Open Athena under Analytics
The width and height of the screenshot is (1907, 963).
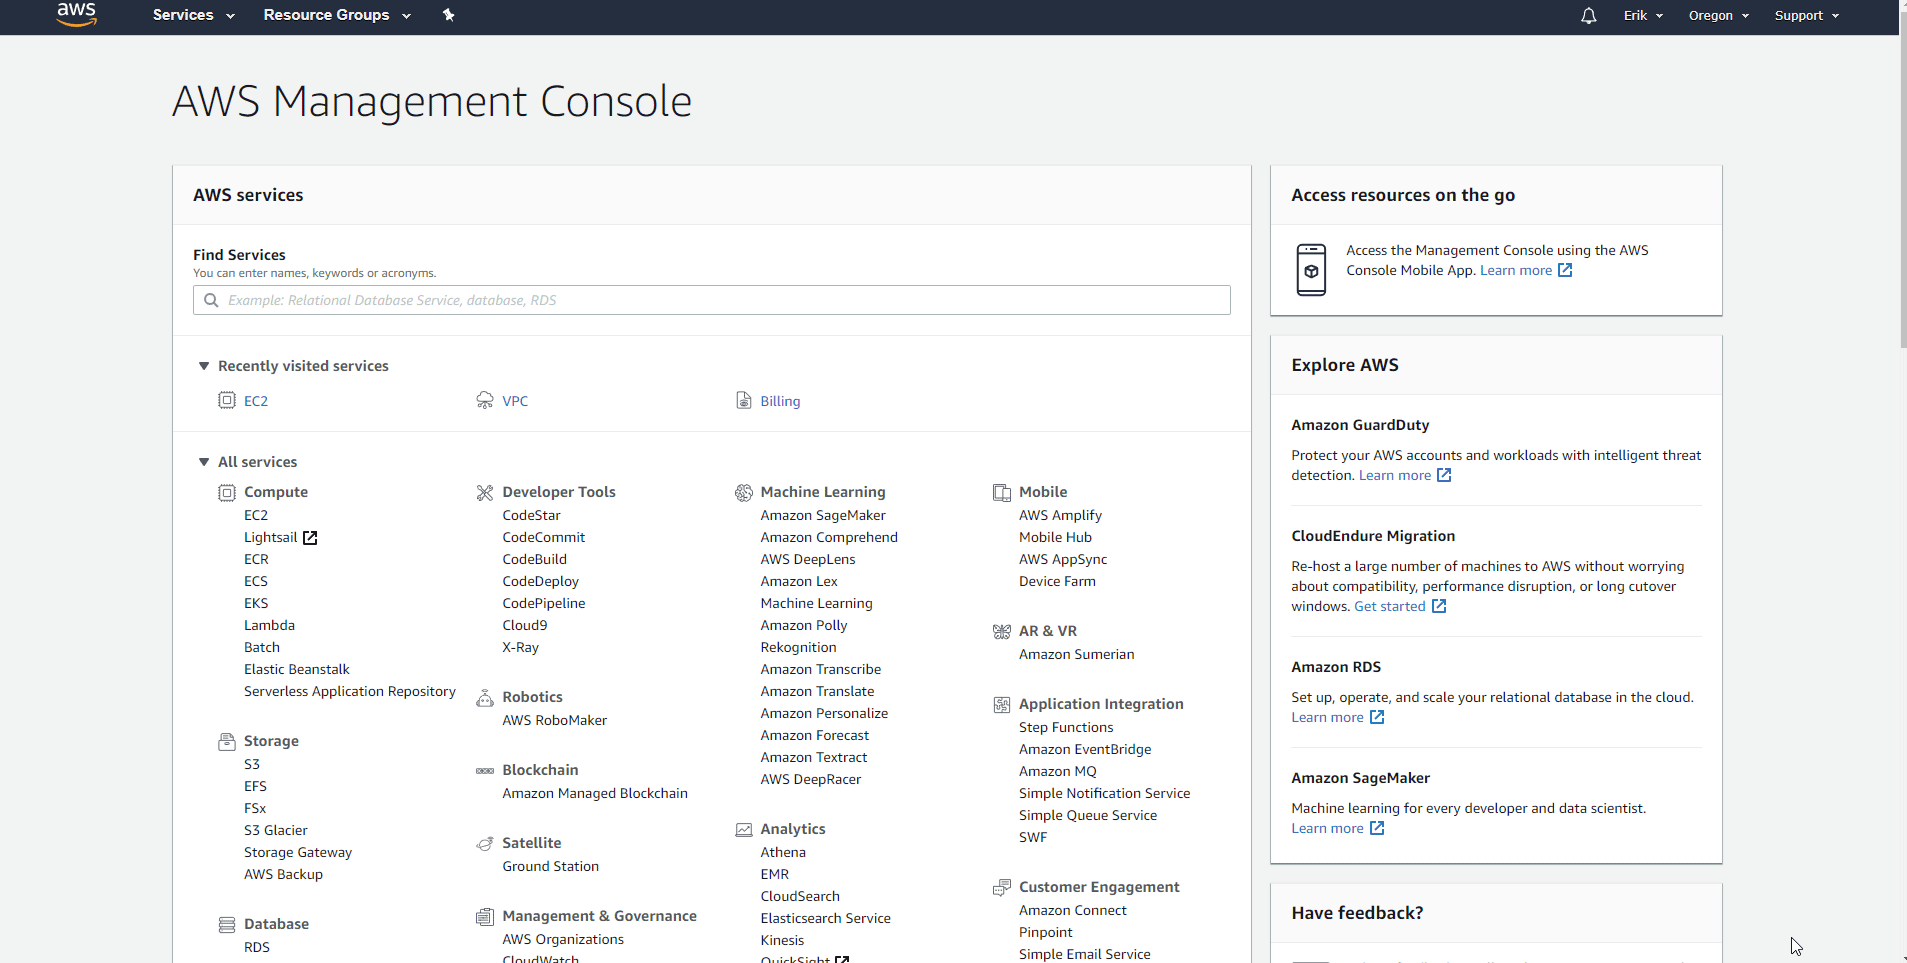tap(783, 852)
